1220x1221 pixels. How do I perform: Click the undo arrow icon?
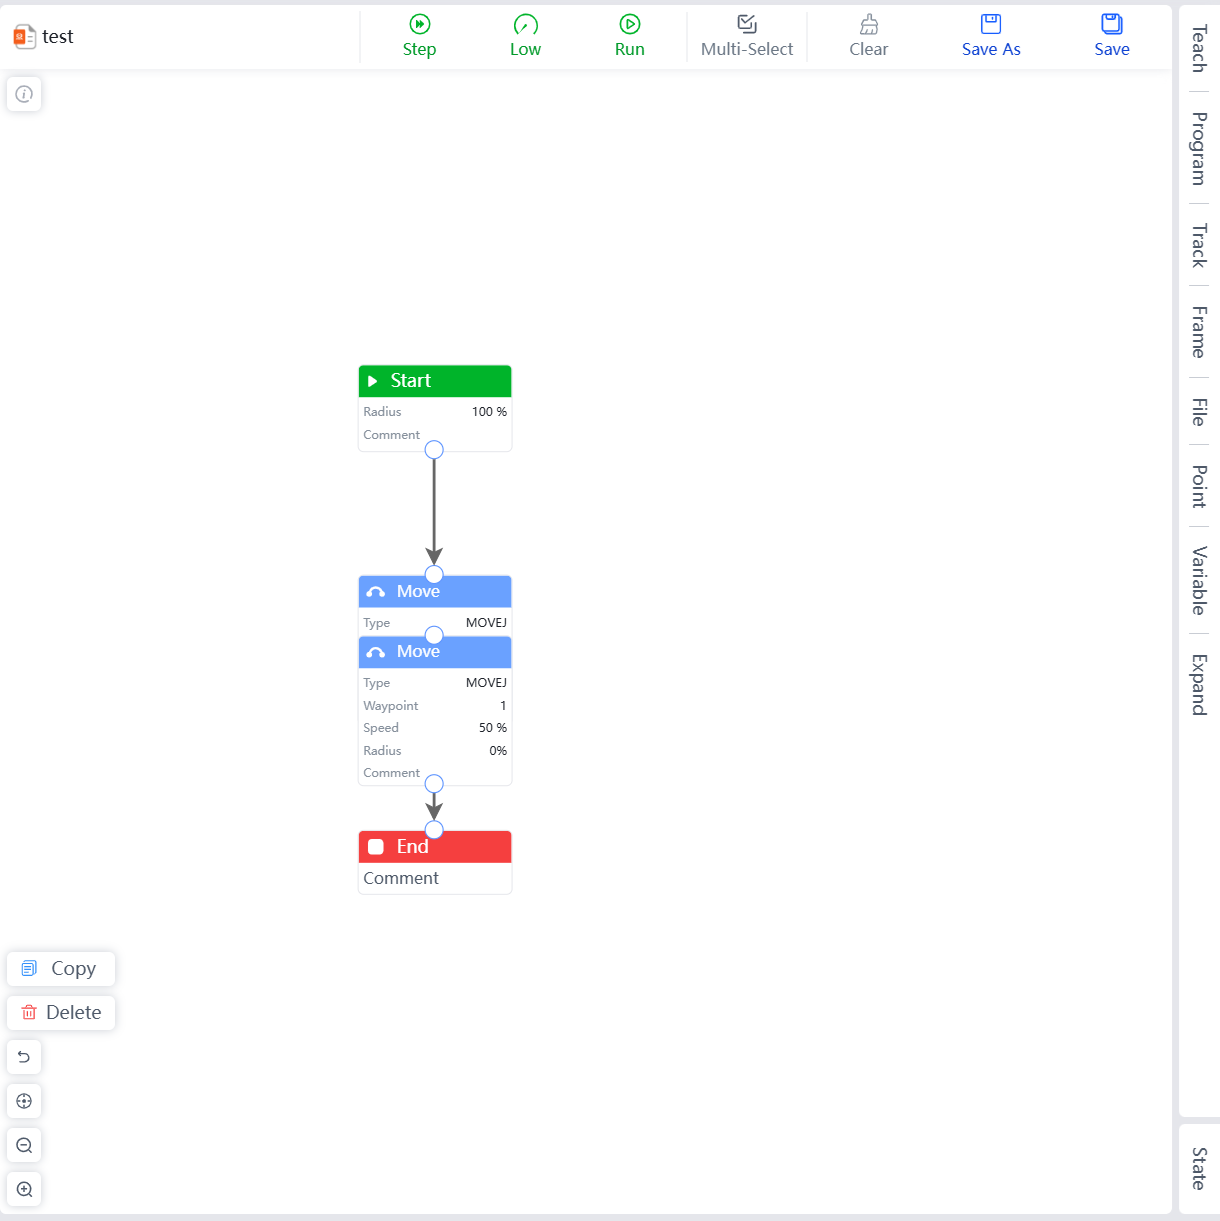[x=24, y=1057]
